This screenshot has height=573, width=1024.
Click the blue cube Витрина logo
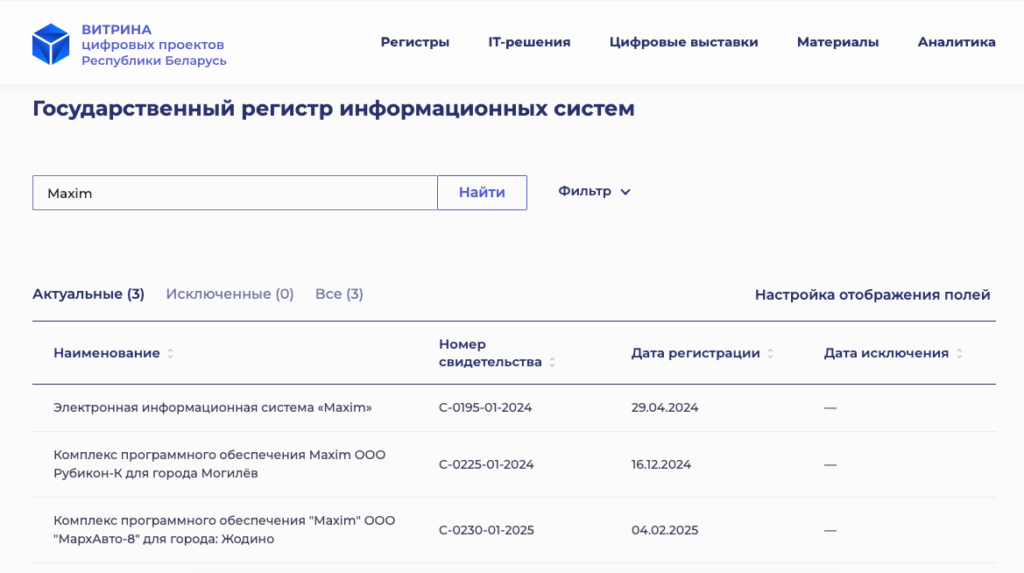click(50, 44)
